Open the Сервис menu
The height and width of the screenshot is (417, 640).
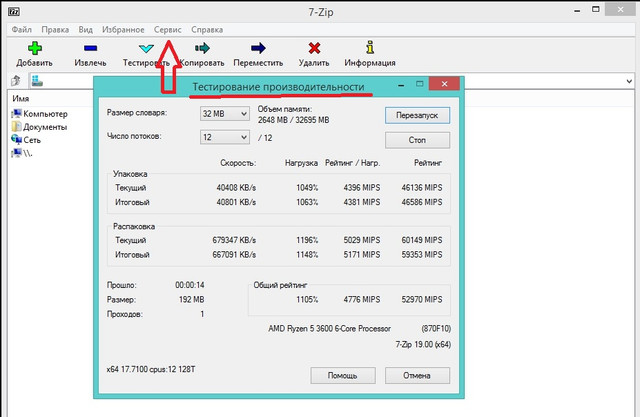coord(168,30)
